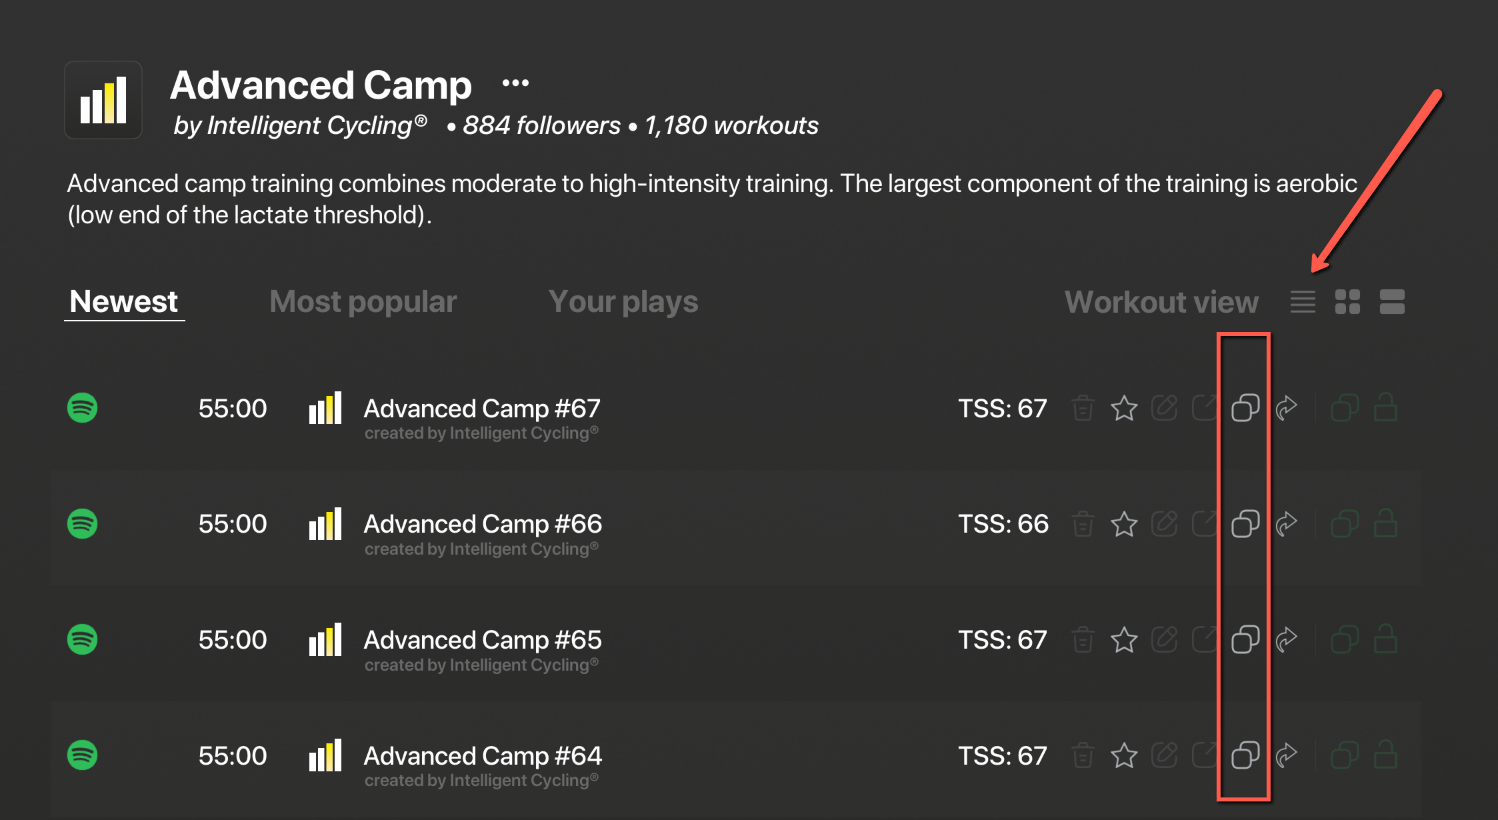Select the Your plays tab
1498x820 pixels.
tap(623, 302)
